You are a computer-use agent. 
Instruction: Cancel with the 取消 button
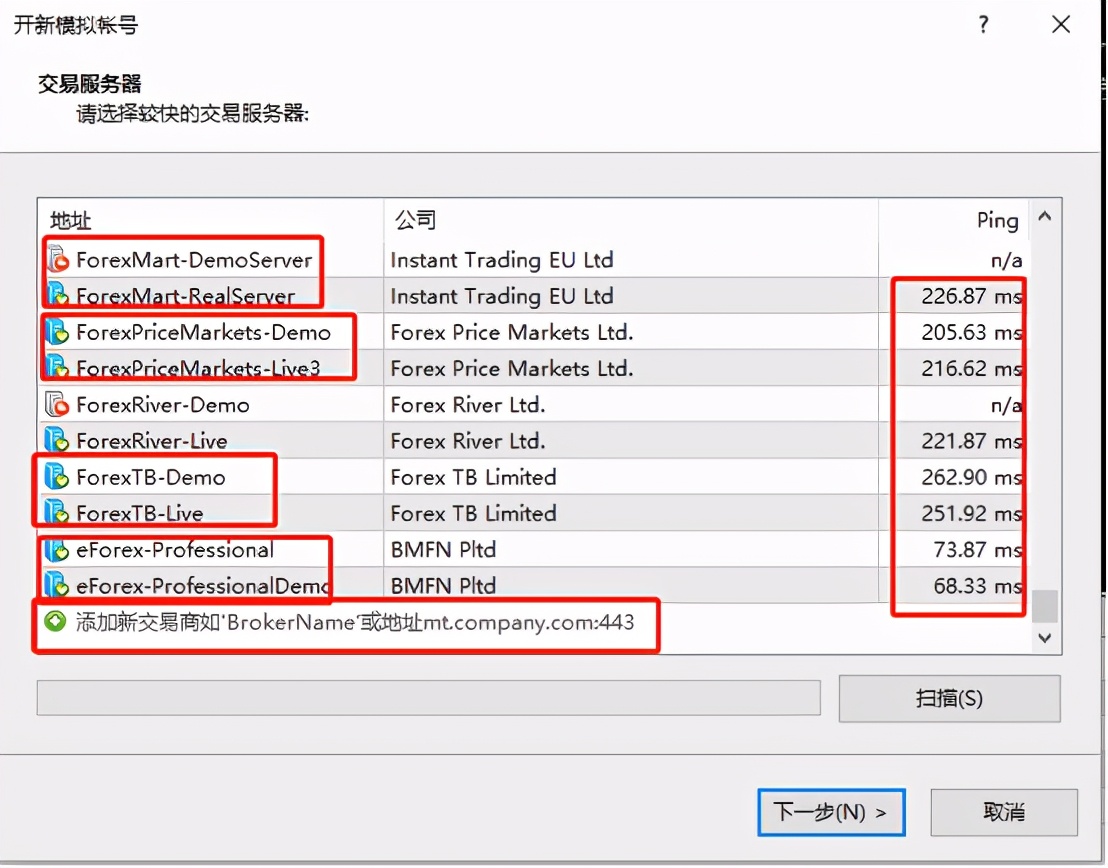[1004, 812]
